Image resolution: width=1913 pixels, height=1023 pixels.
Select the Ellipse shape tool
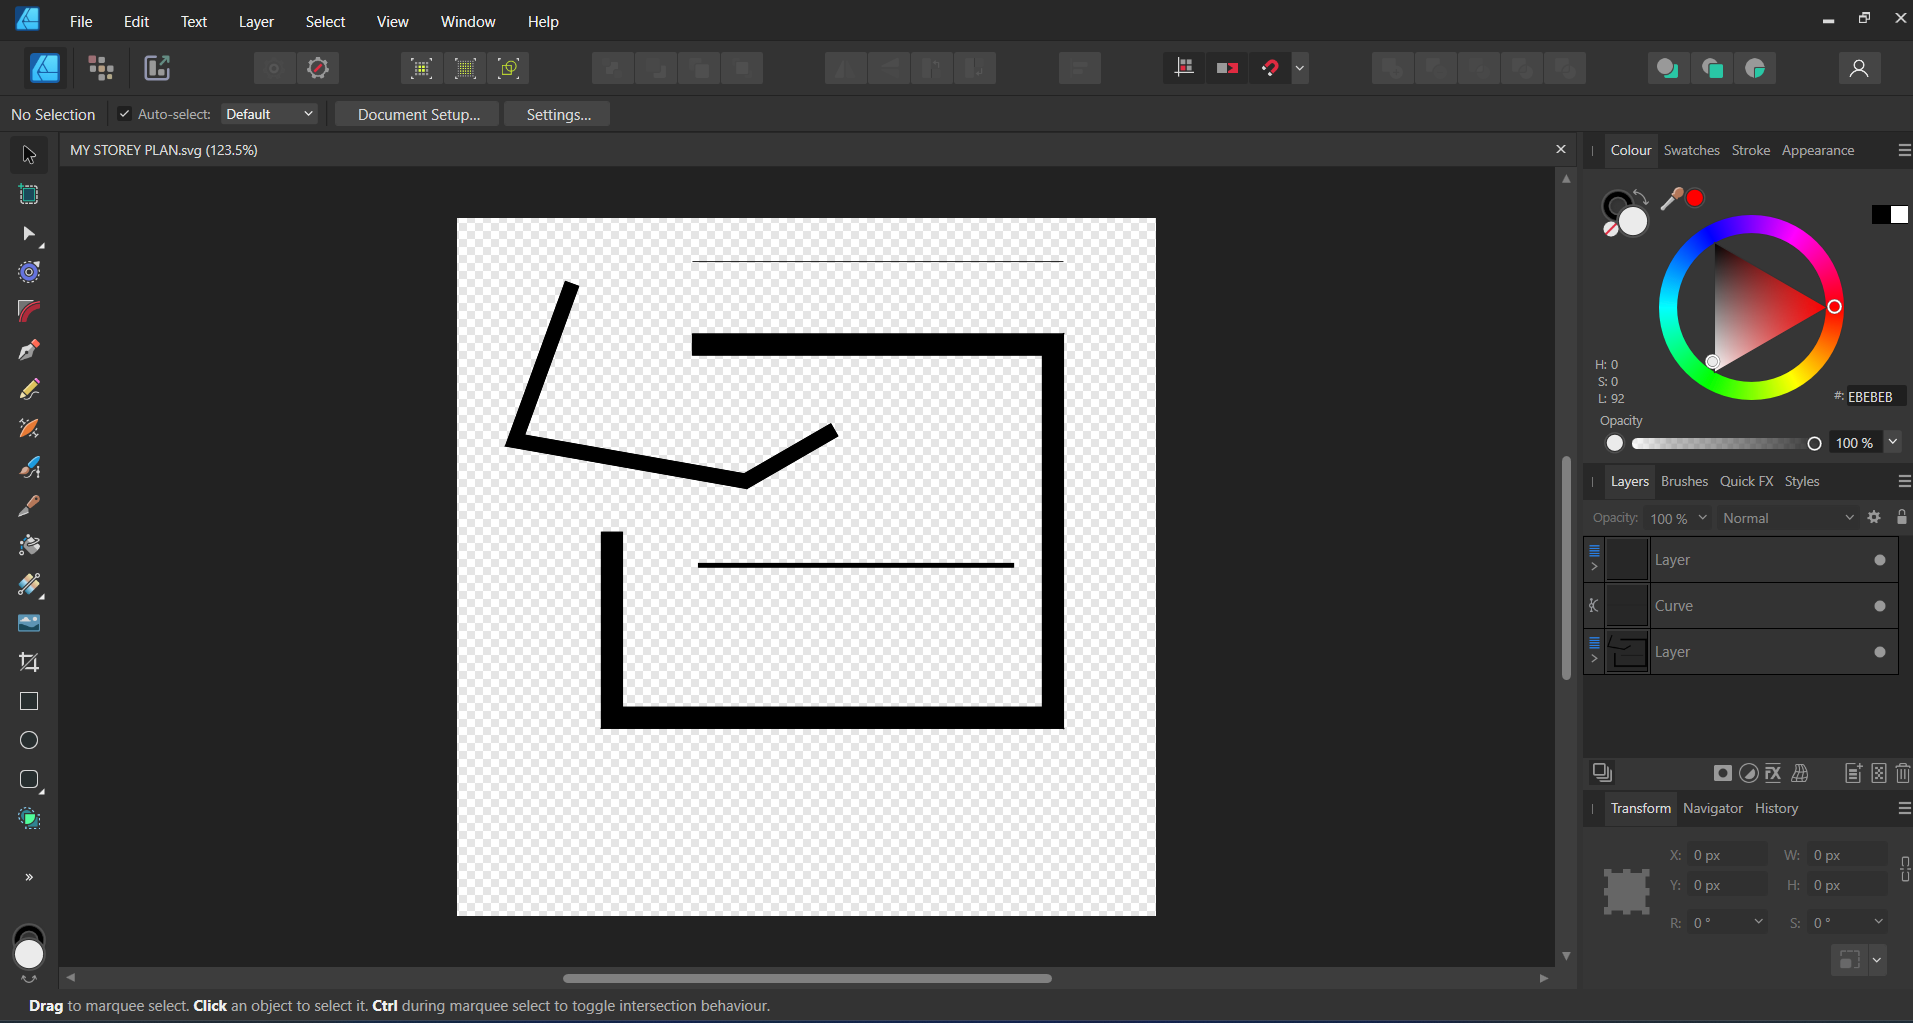pyautogui.click(x=29, y=740)
